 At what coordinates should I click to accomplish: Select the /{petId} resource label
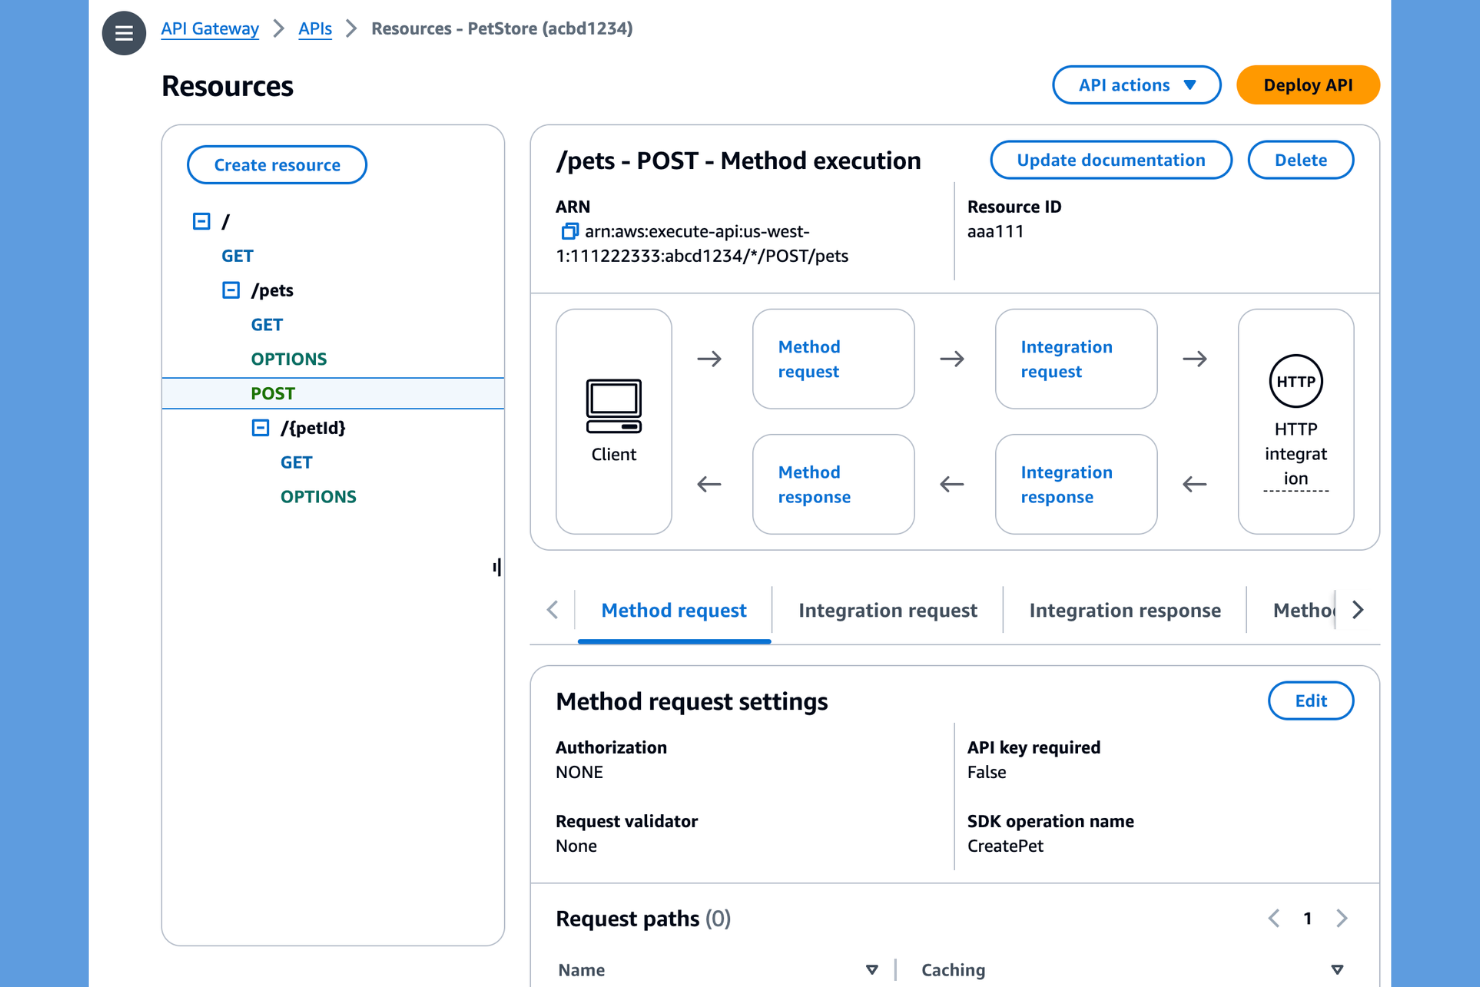313,428
